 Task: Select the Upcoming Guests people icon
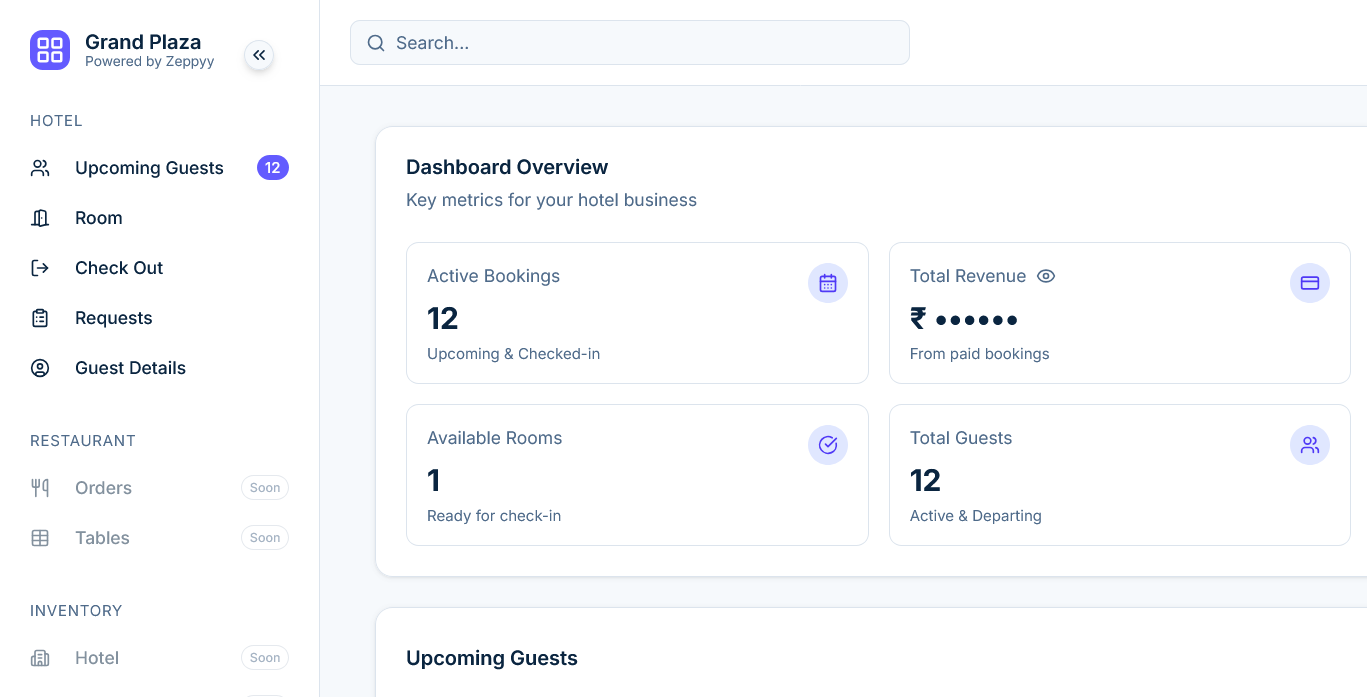pos(40,168)
